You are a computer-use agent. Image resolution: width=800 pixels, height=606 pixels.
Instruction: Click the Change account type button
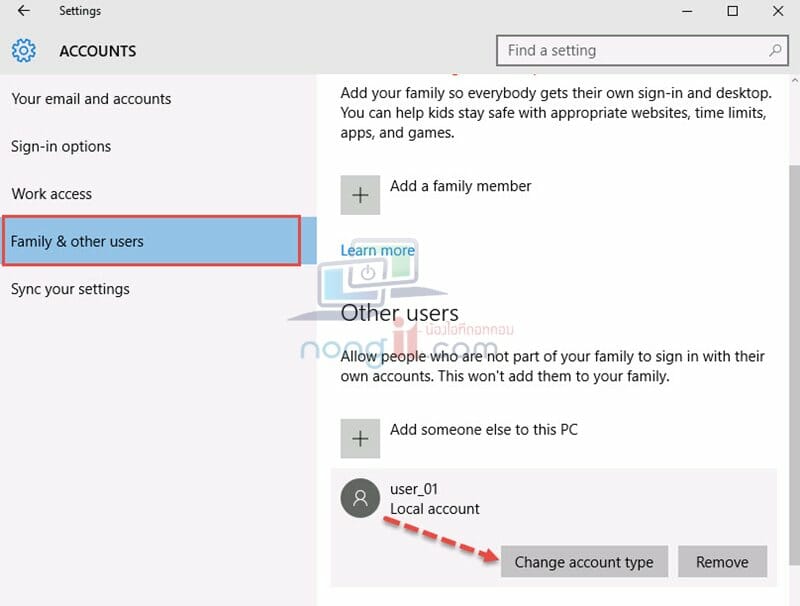pos(584,561)
